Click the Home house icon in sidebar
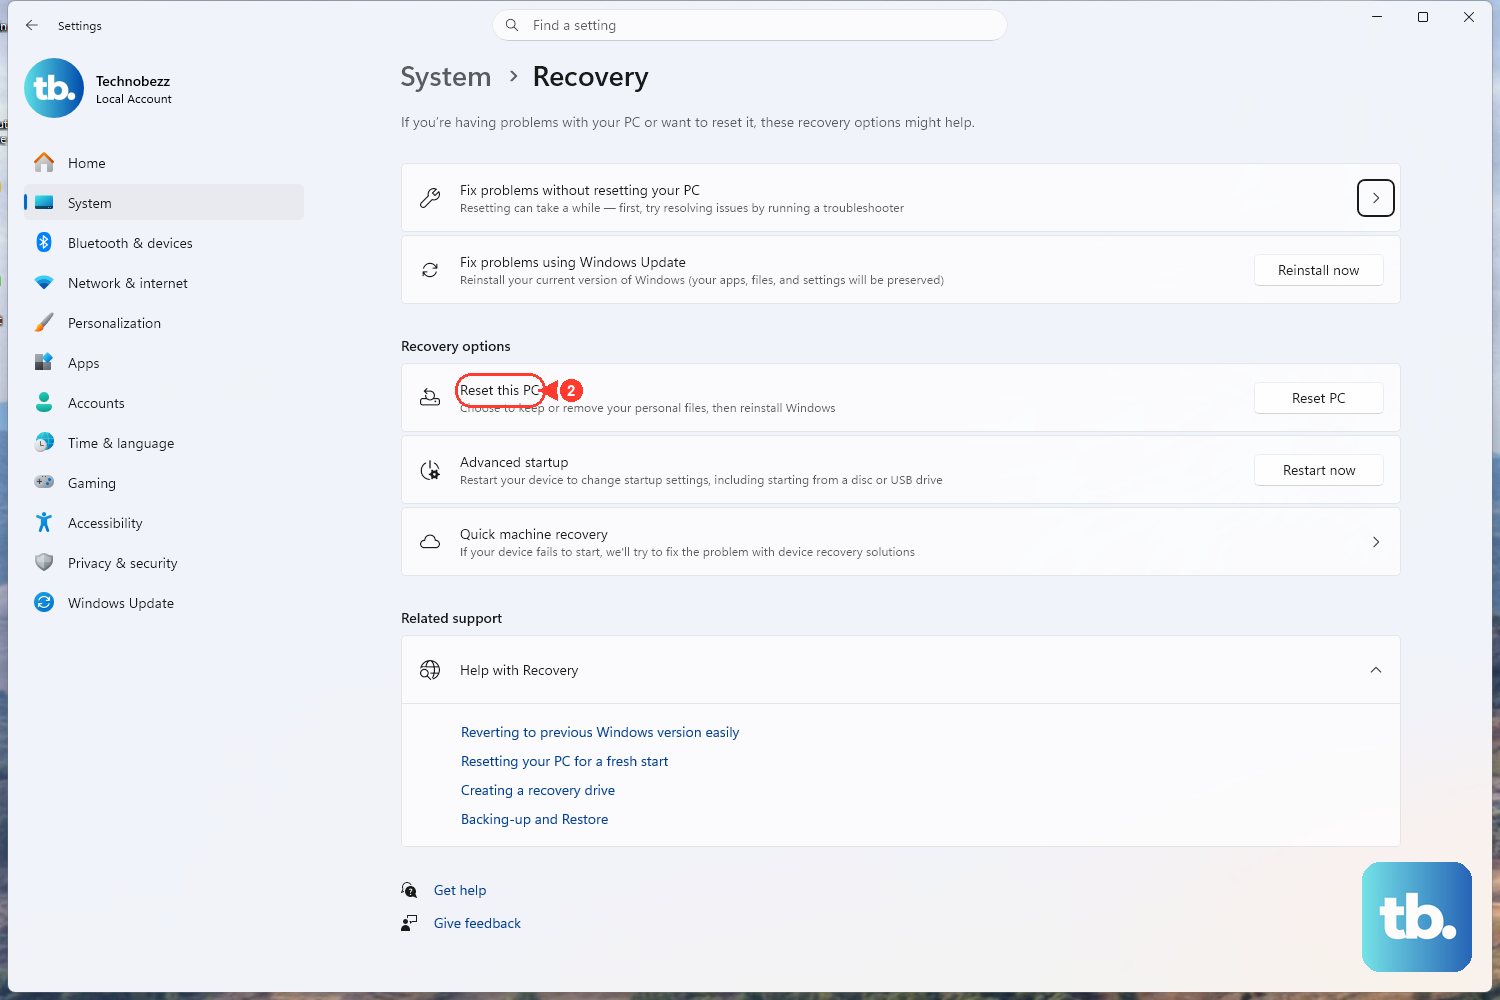Image resolution: width=1500 pixels, height=1000 pixels. click(x=44, y=162)
